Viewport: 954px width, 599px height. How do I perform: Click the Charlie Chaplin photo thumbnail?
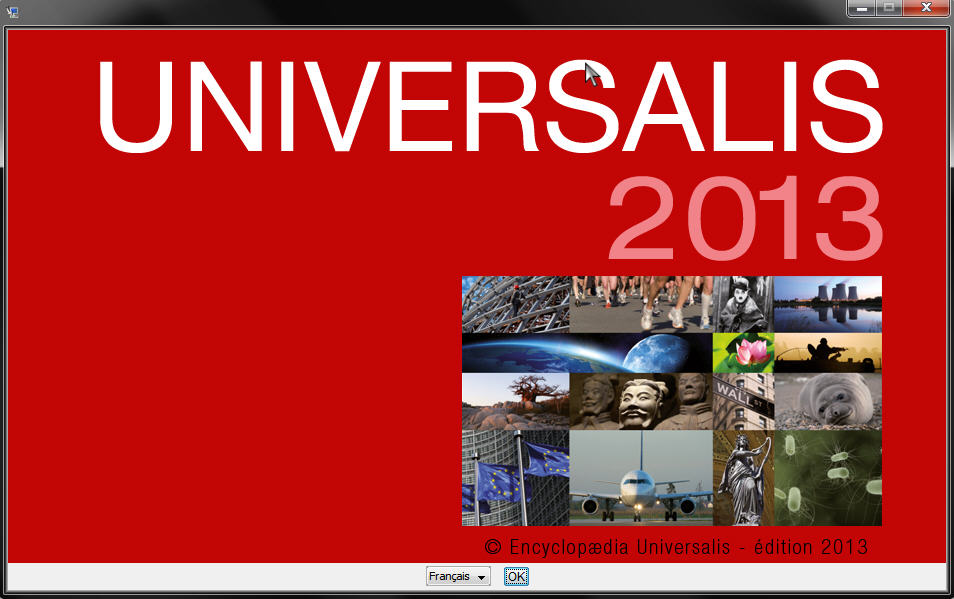743,304
